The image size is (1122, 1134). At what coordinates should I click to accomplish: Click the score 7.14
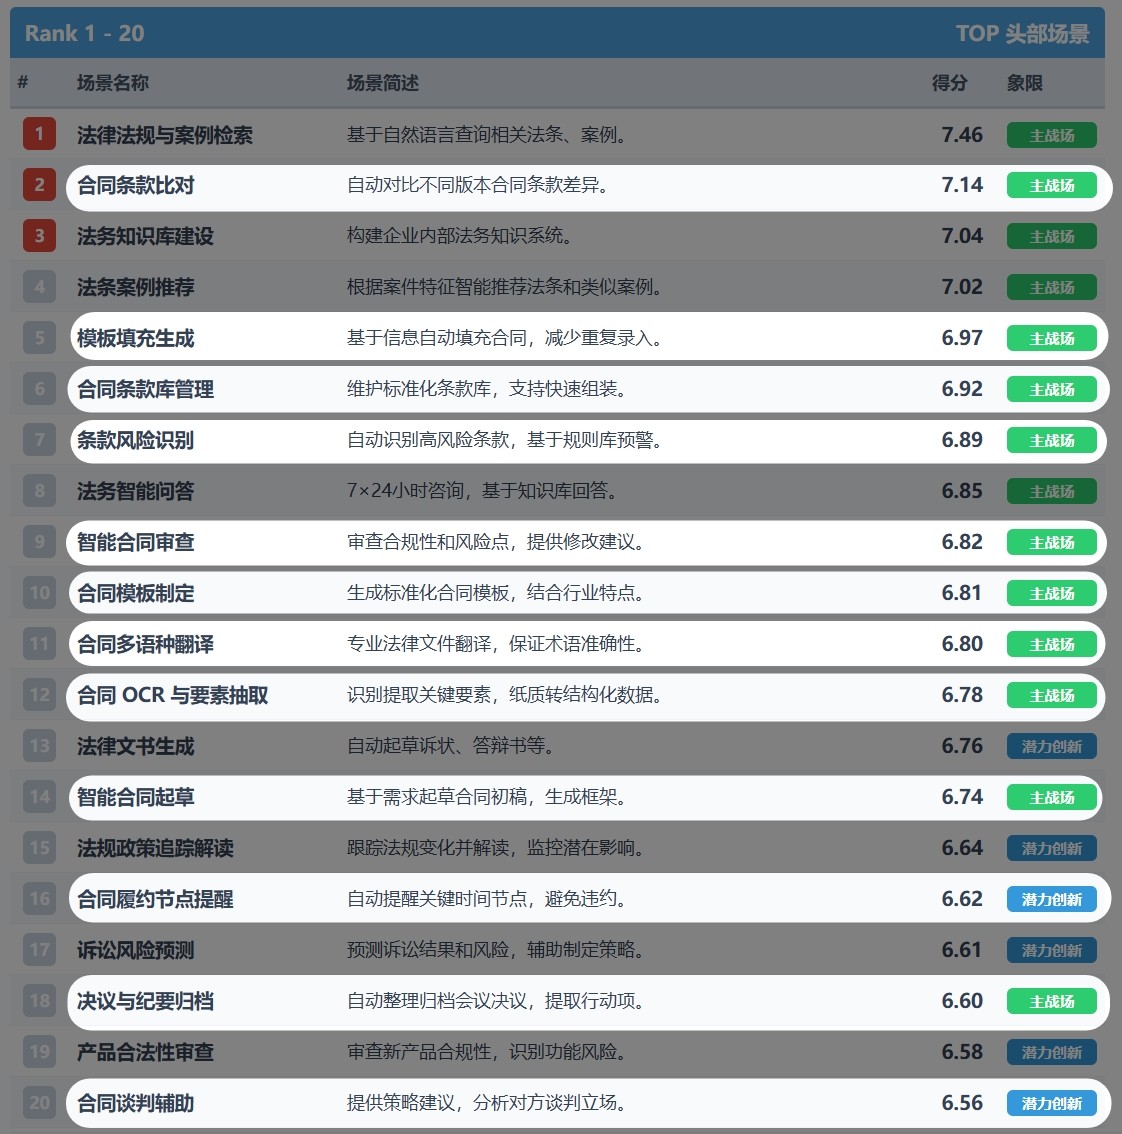point(962,185)
